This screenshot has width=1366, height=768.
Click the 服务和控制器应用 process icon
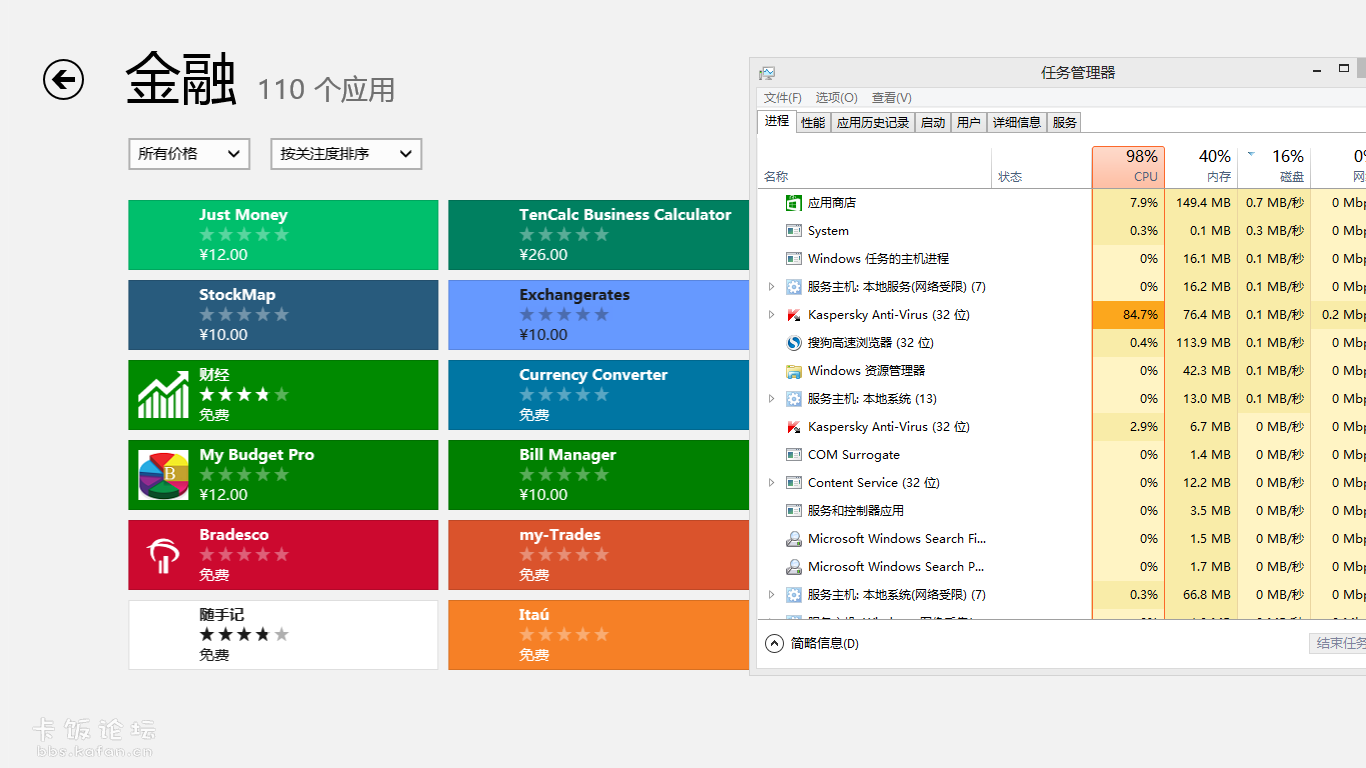tap(794, 510)
